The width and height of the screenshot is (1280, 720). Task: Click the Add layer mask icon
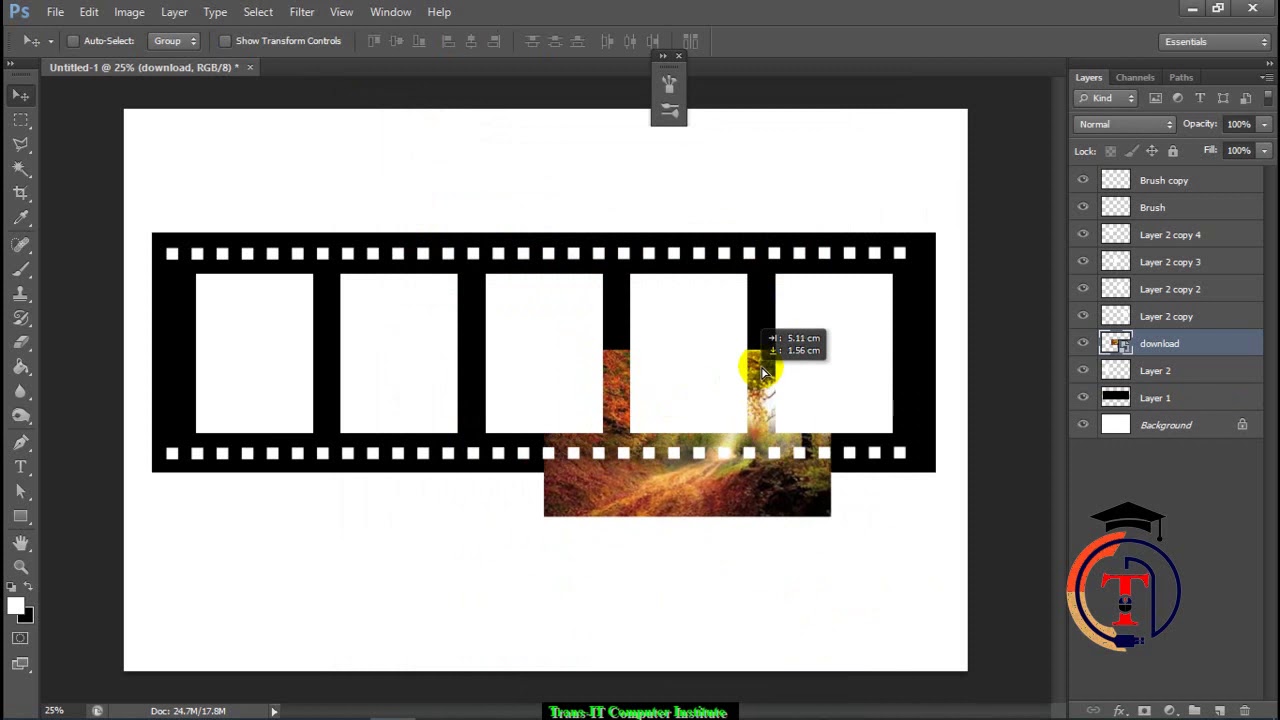pyautogui.click(x=1144, y=711)
